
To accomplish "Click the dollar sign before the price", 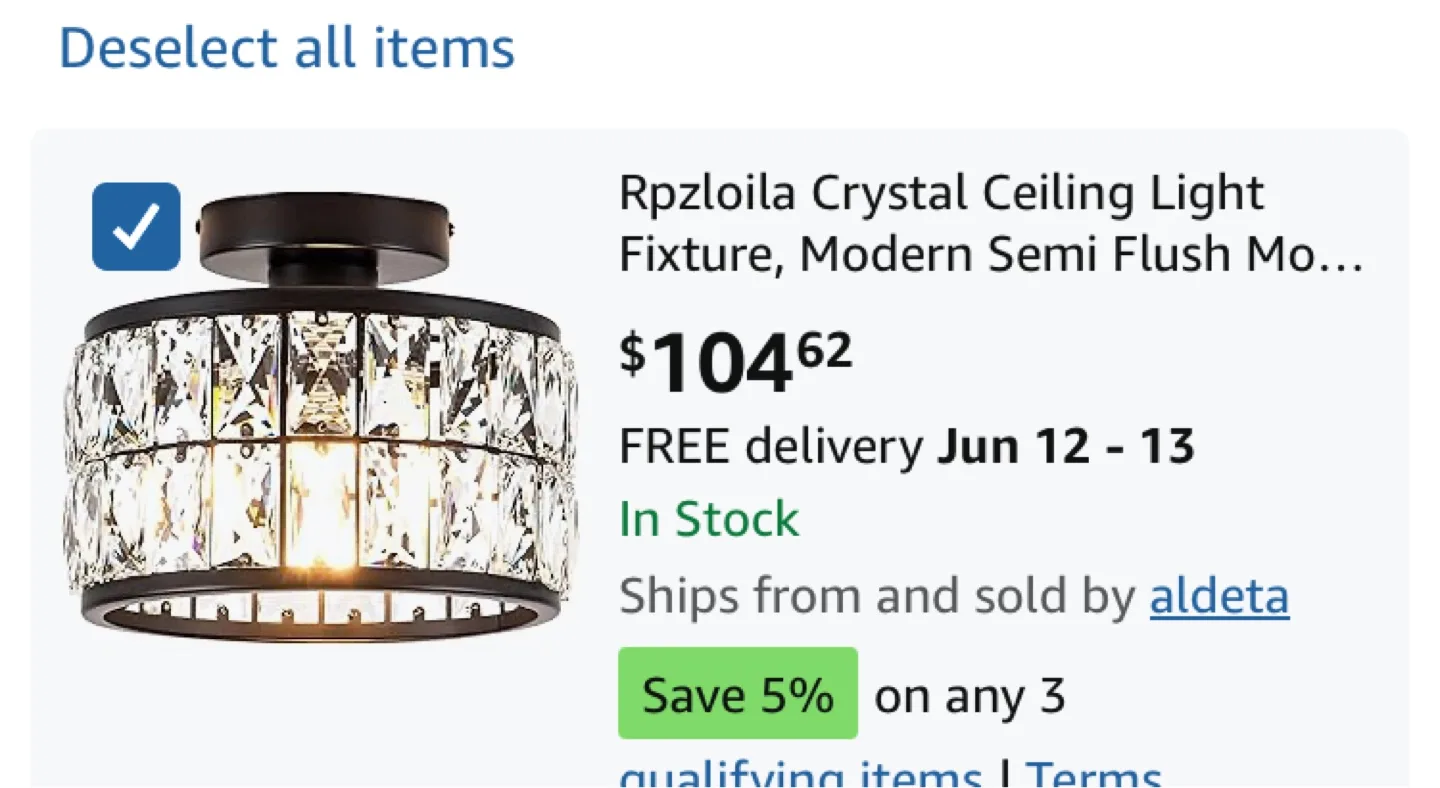I will 632,353.
